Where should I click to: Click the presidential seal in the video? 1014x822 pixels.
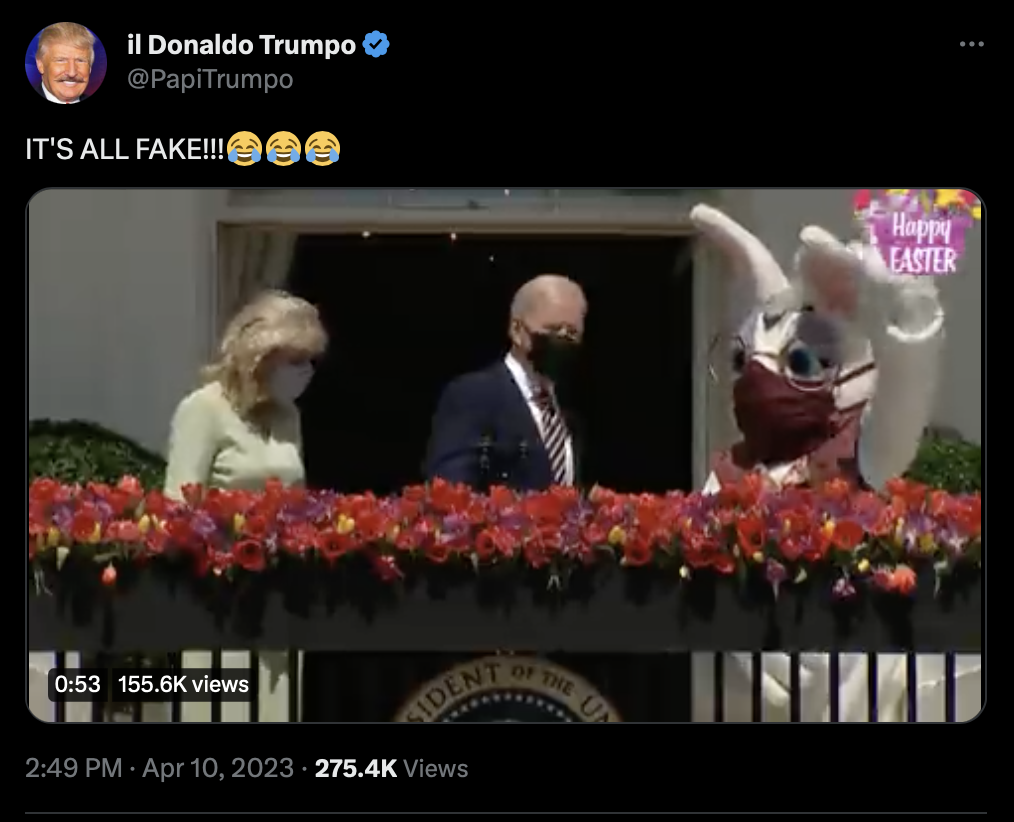click(508, 689)
